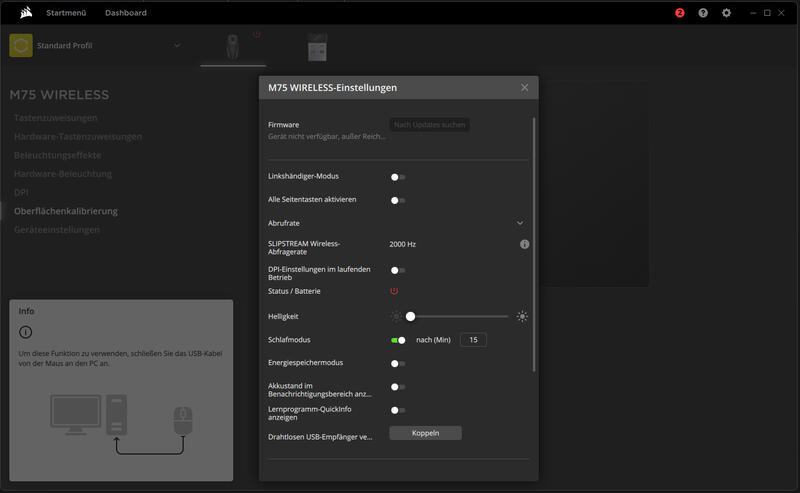
Task: Adjust the Helligkeit slider handle
Action: [x=410, y=316]
